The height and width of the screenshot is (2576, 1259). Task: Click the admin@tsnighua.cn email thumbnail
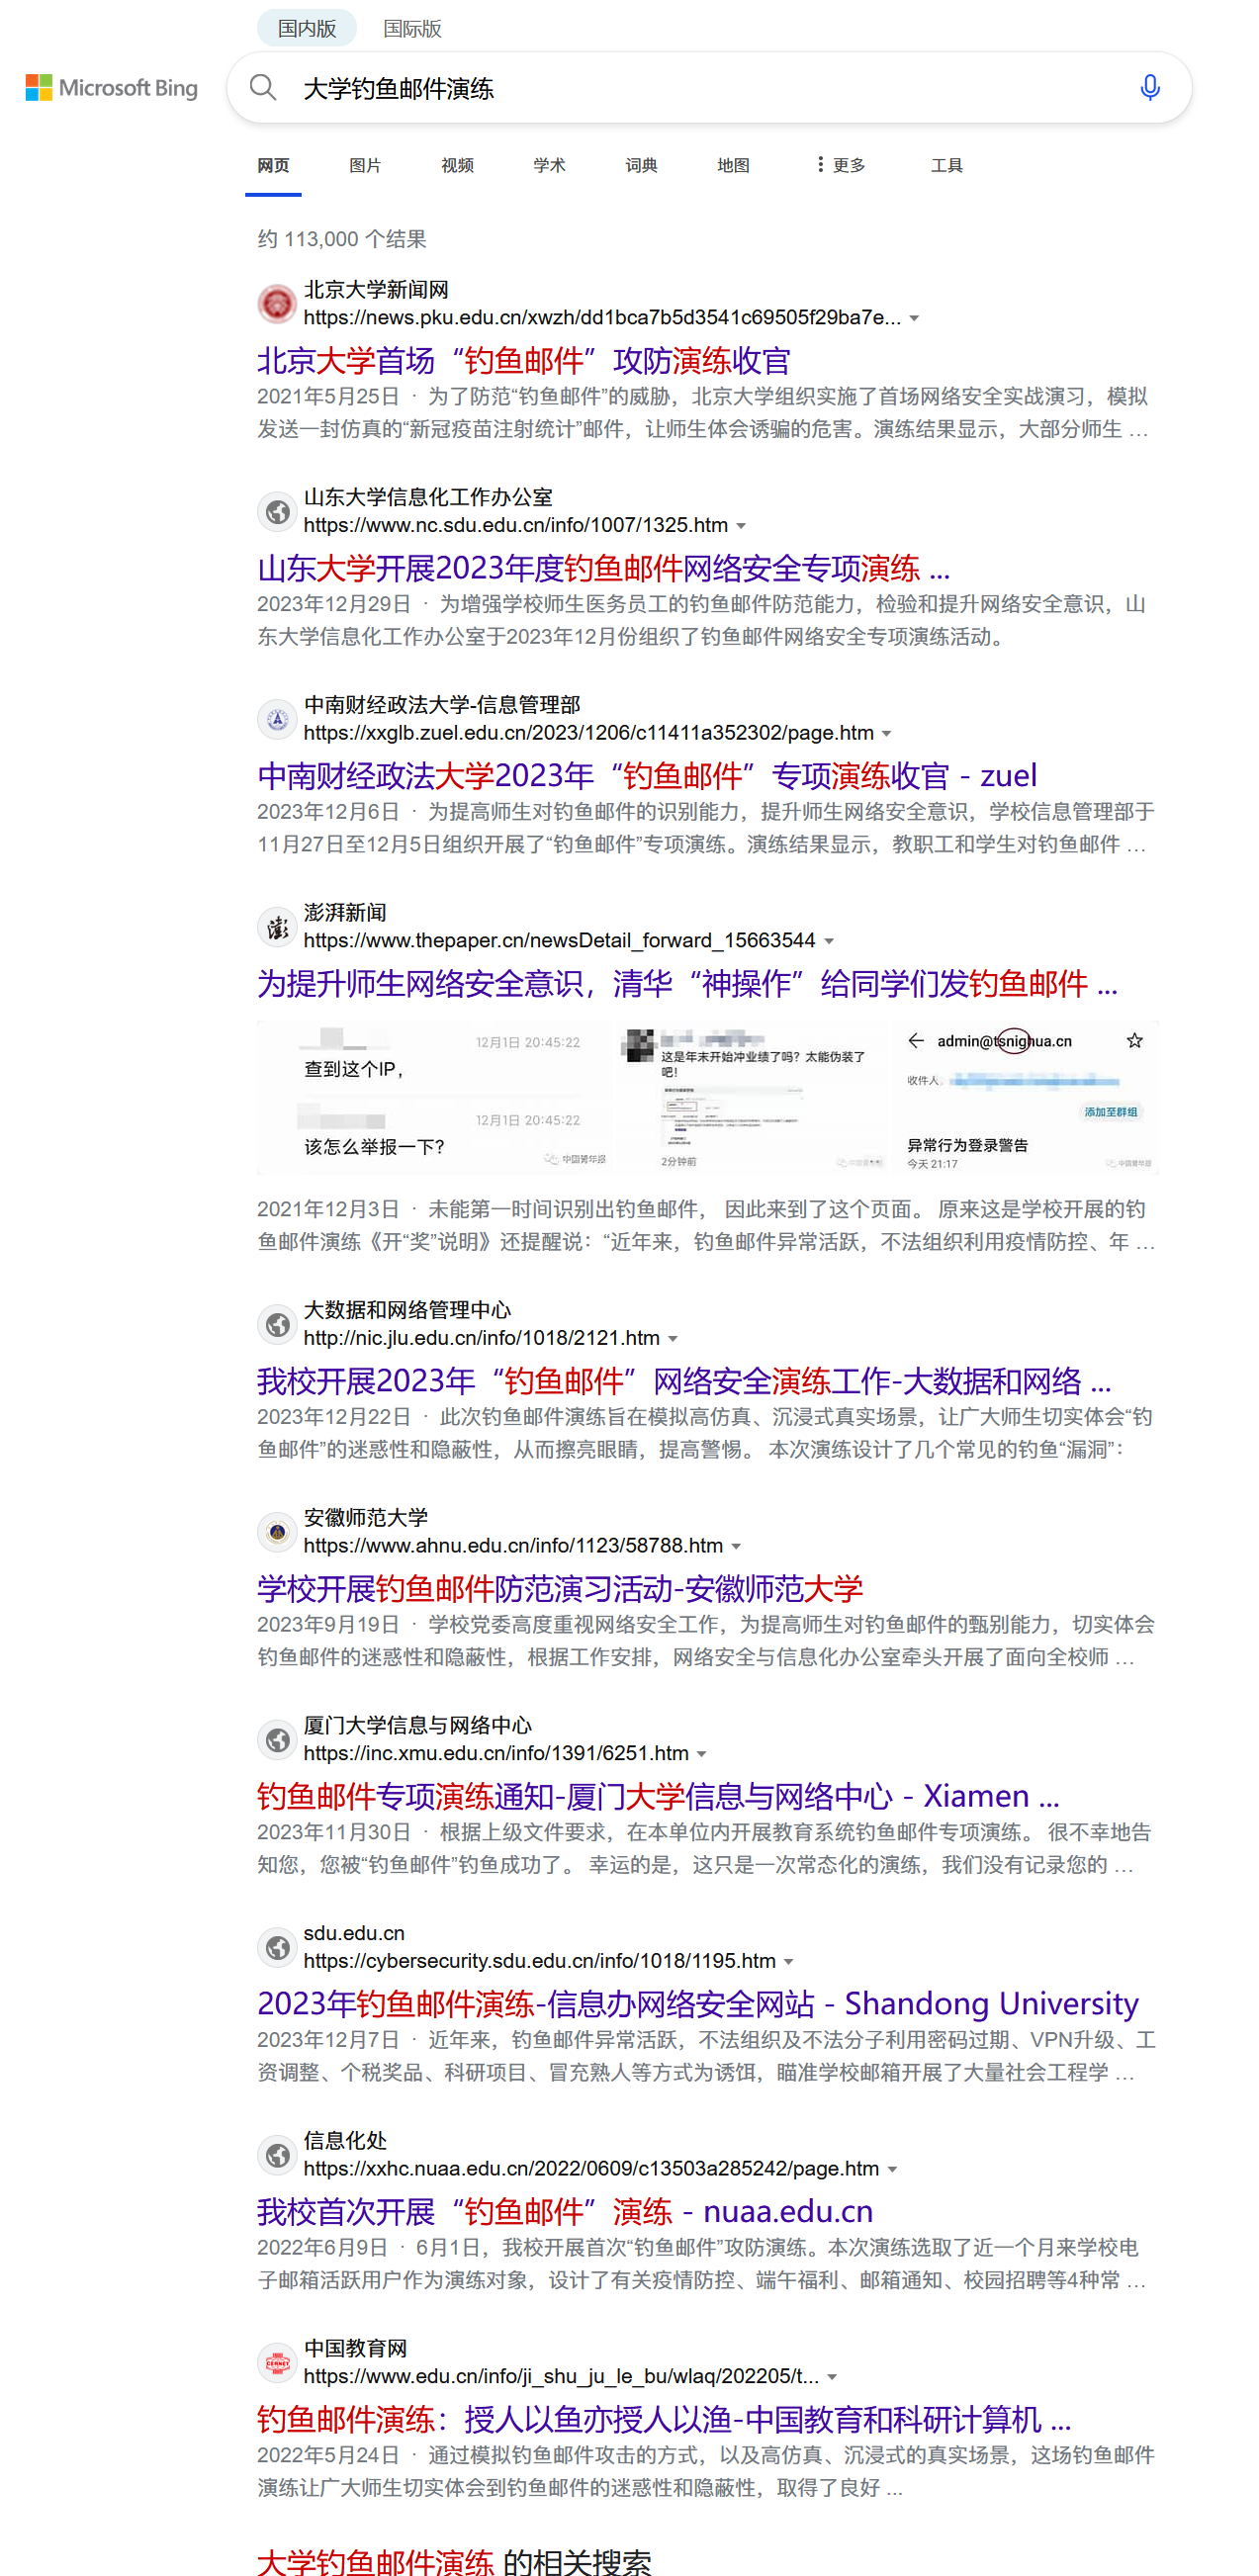(x=1024, y=1097)
